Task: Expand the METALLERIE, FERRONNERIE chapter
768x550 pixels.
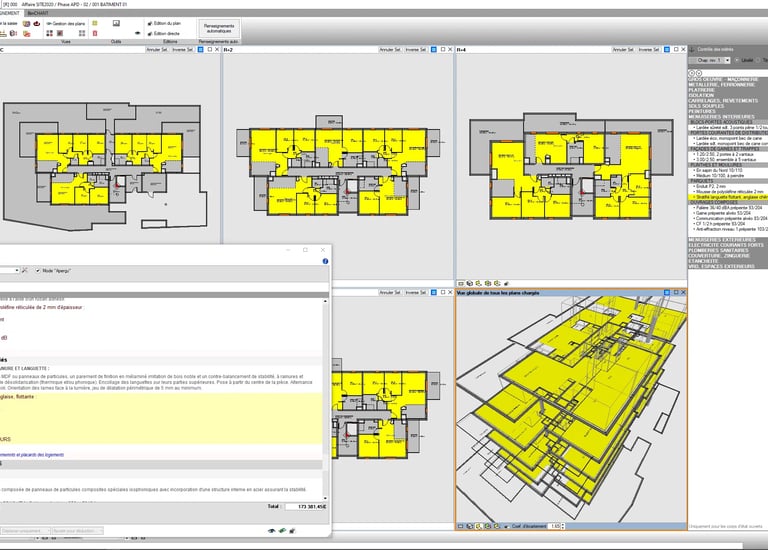Action: (728, 85)
